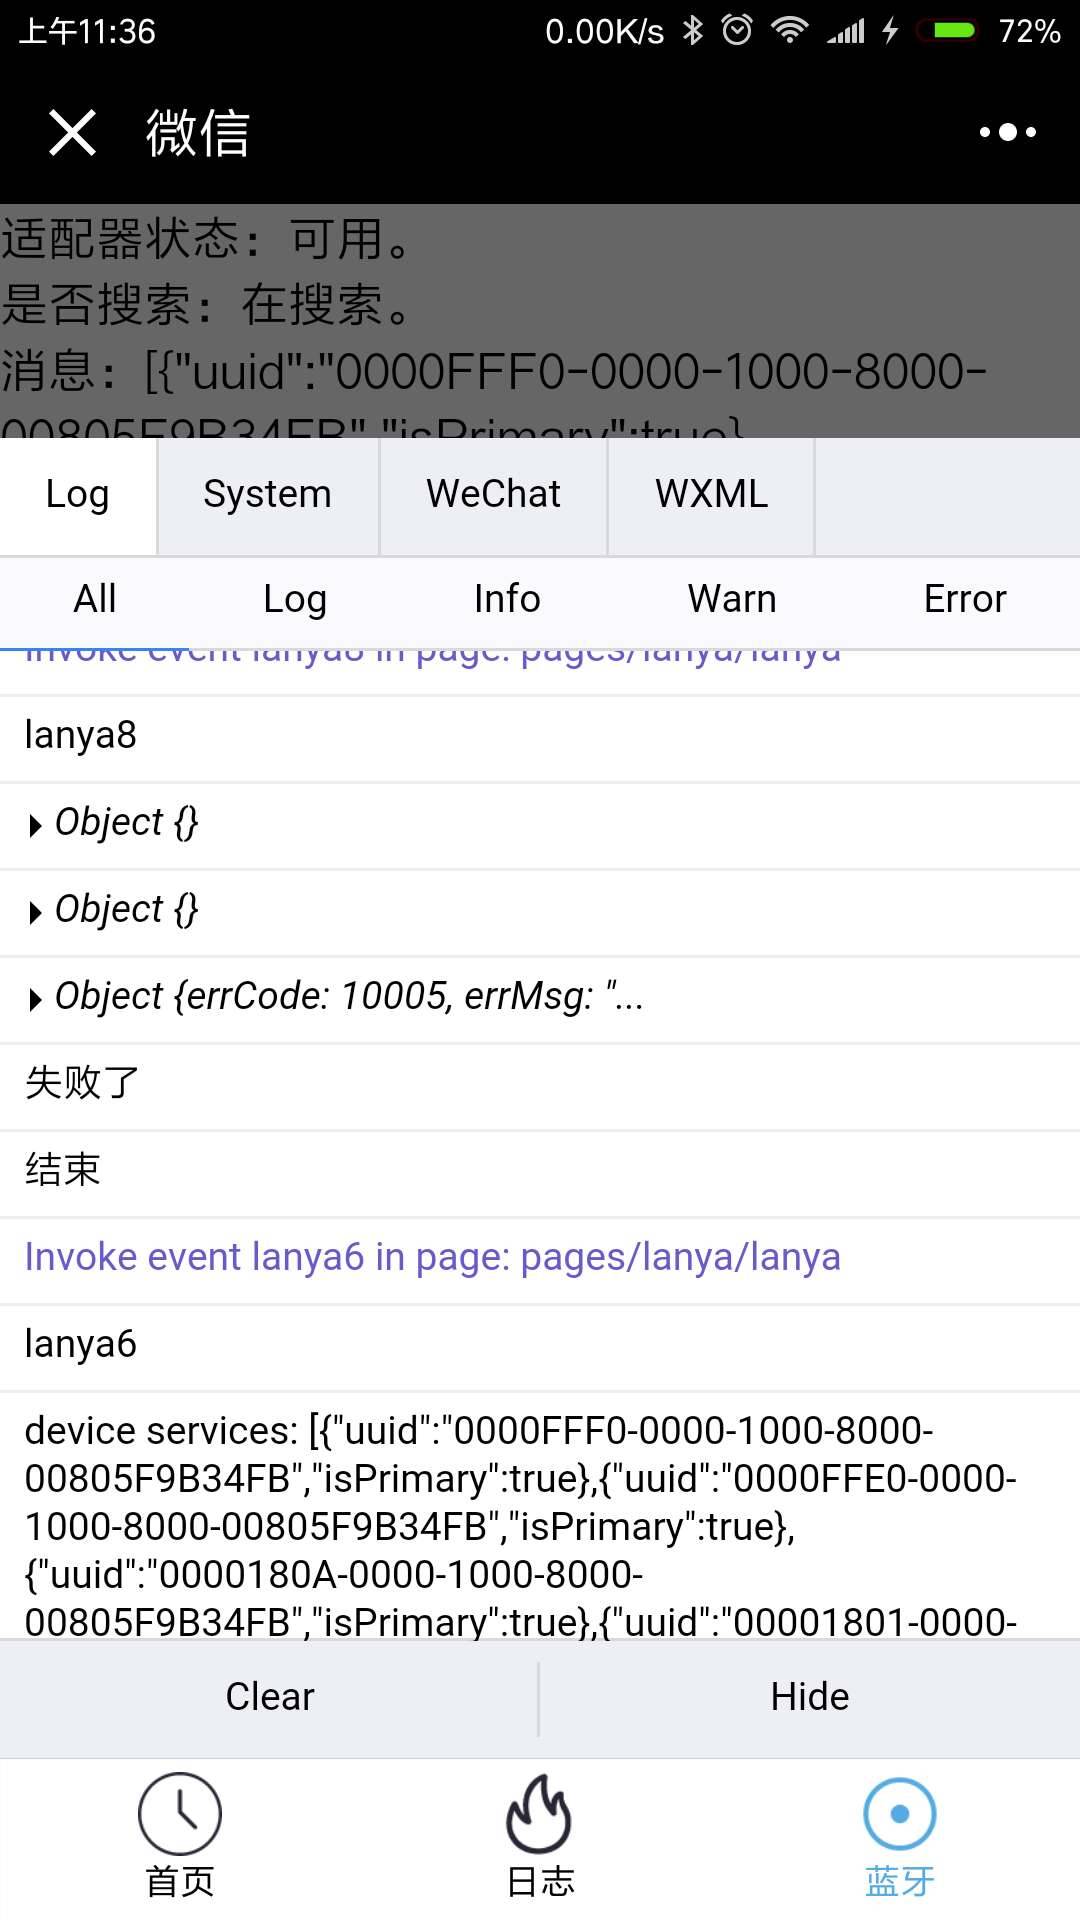Open the 蓝牙 bluetooth tab icon
The height and width of the screenshot is (1920, 1080).
point(899,1813)
